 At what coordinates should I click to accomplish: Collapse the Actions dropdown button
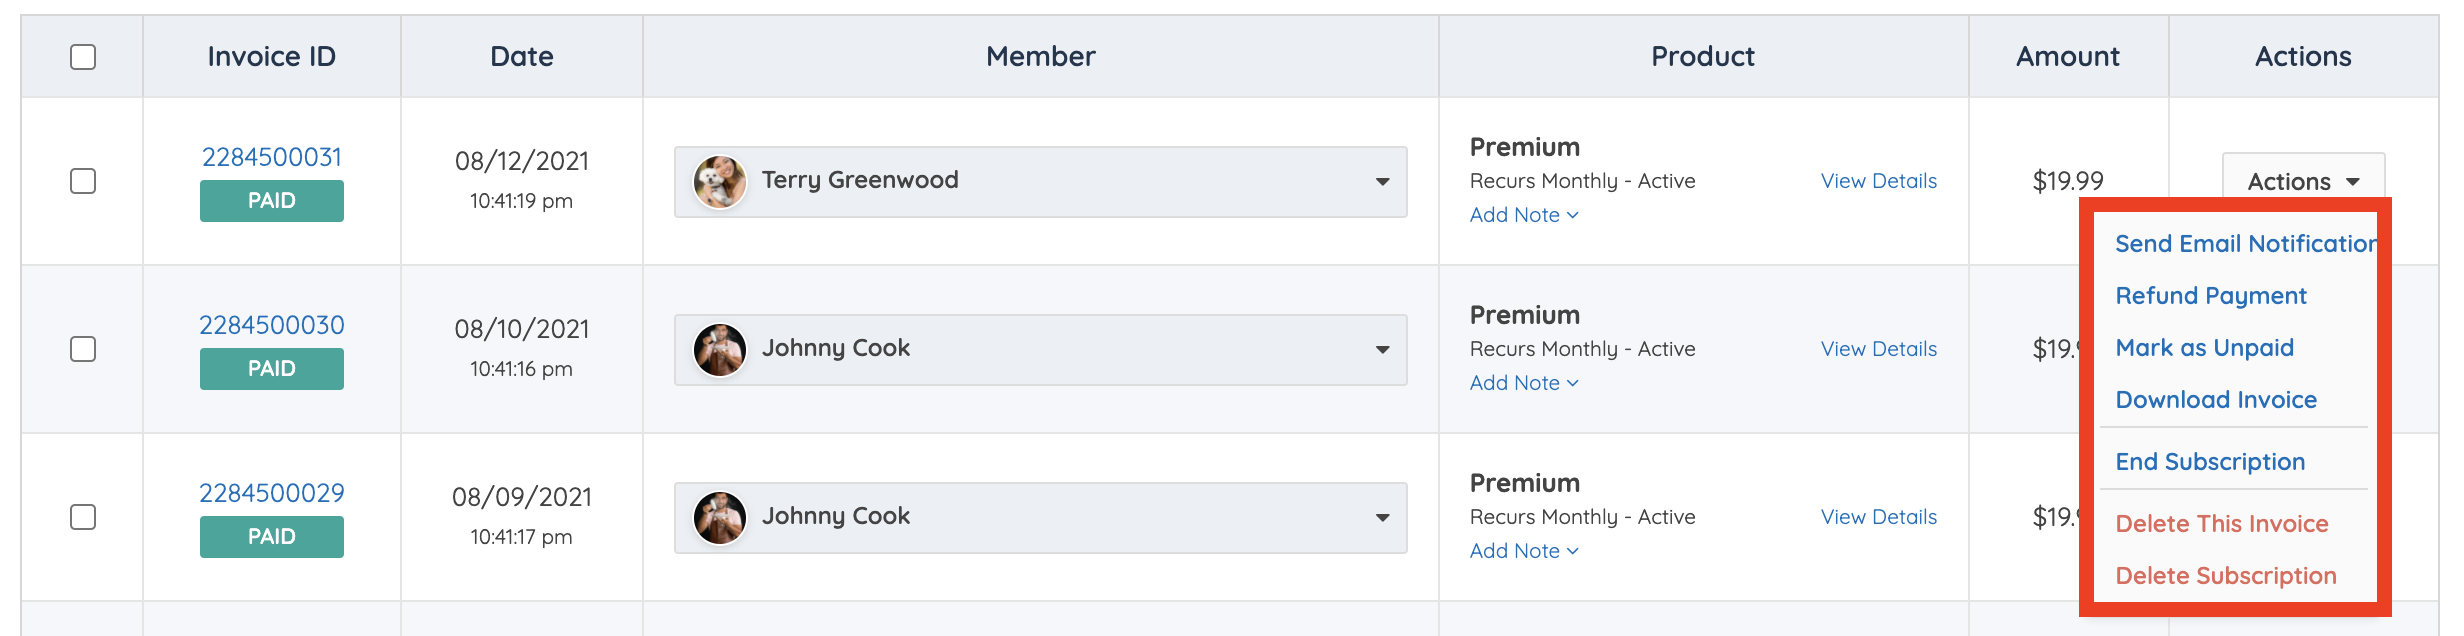click(2303, 181)
